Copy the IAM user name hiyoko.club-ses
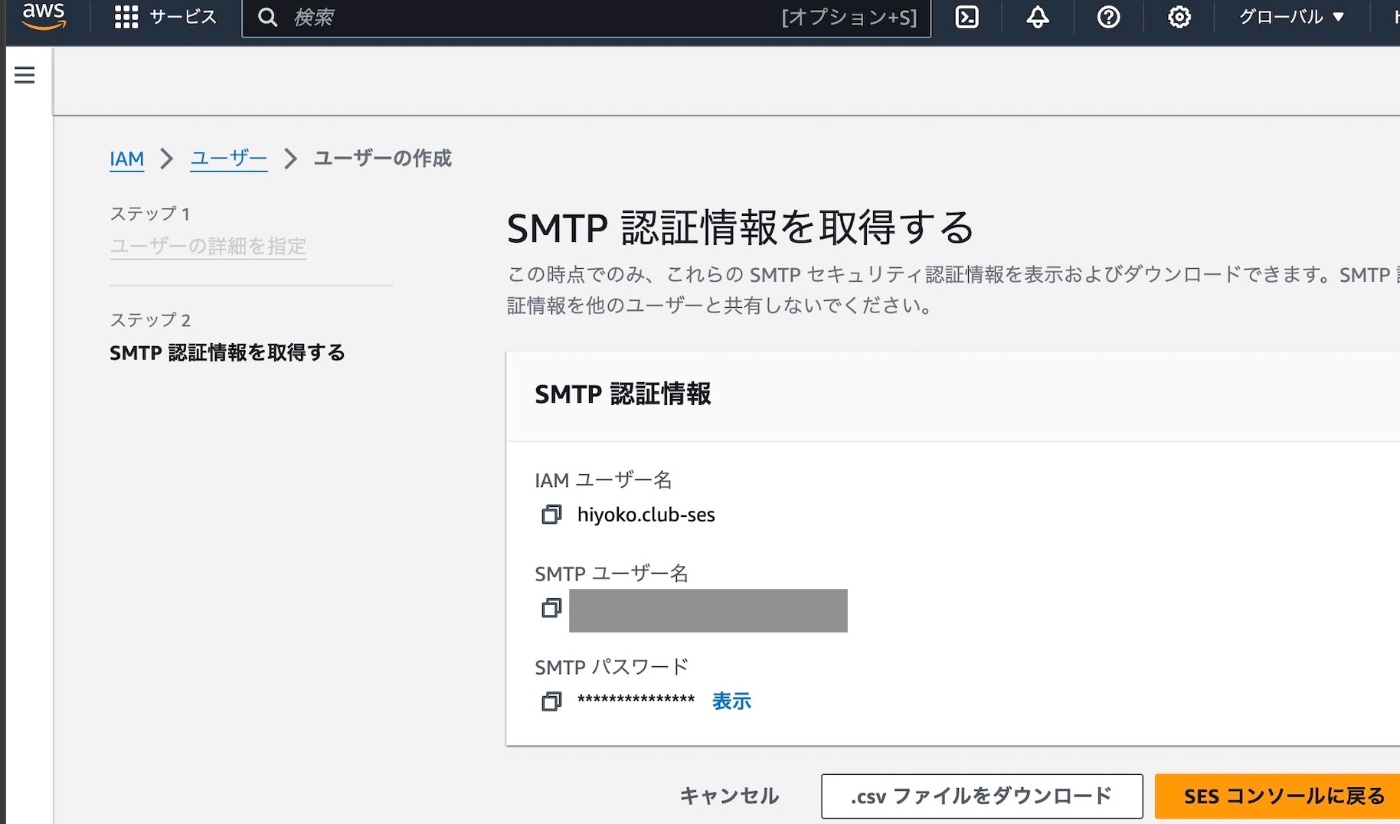 [551, 515]
